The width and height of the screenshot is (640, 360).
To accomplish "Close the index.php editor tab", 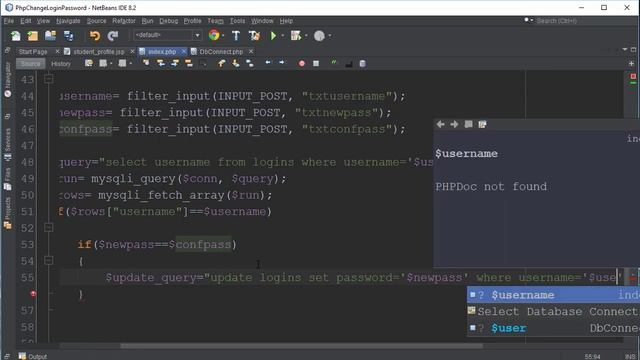I will coord(184,51).
